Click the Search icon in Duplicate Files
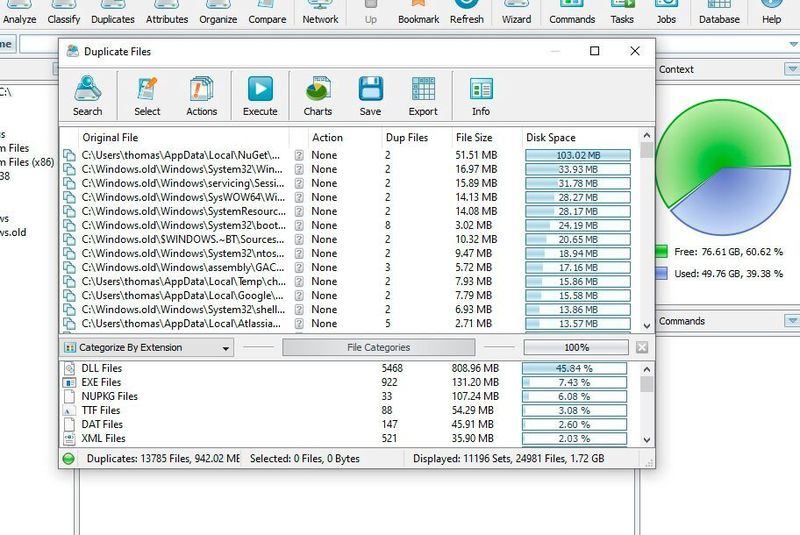Screen dimensions: 800x535 (x=87, y=96)
